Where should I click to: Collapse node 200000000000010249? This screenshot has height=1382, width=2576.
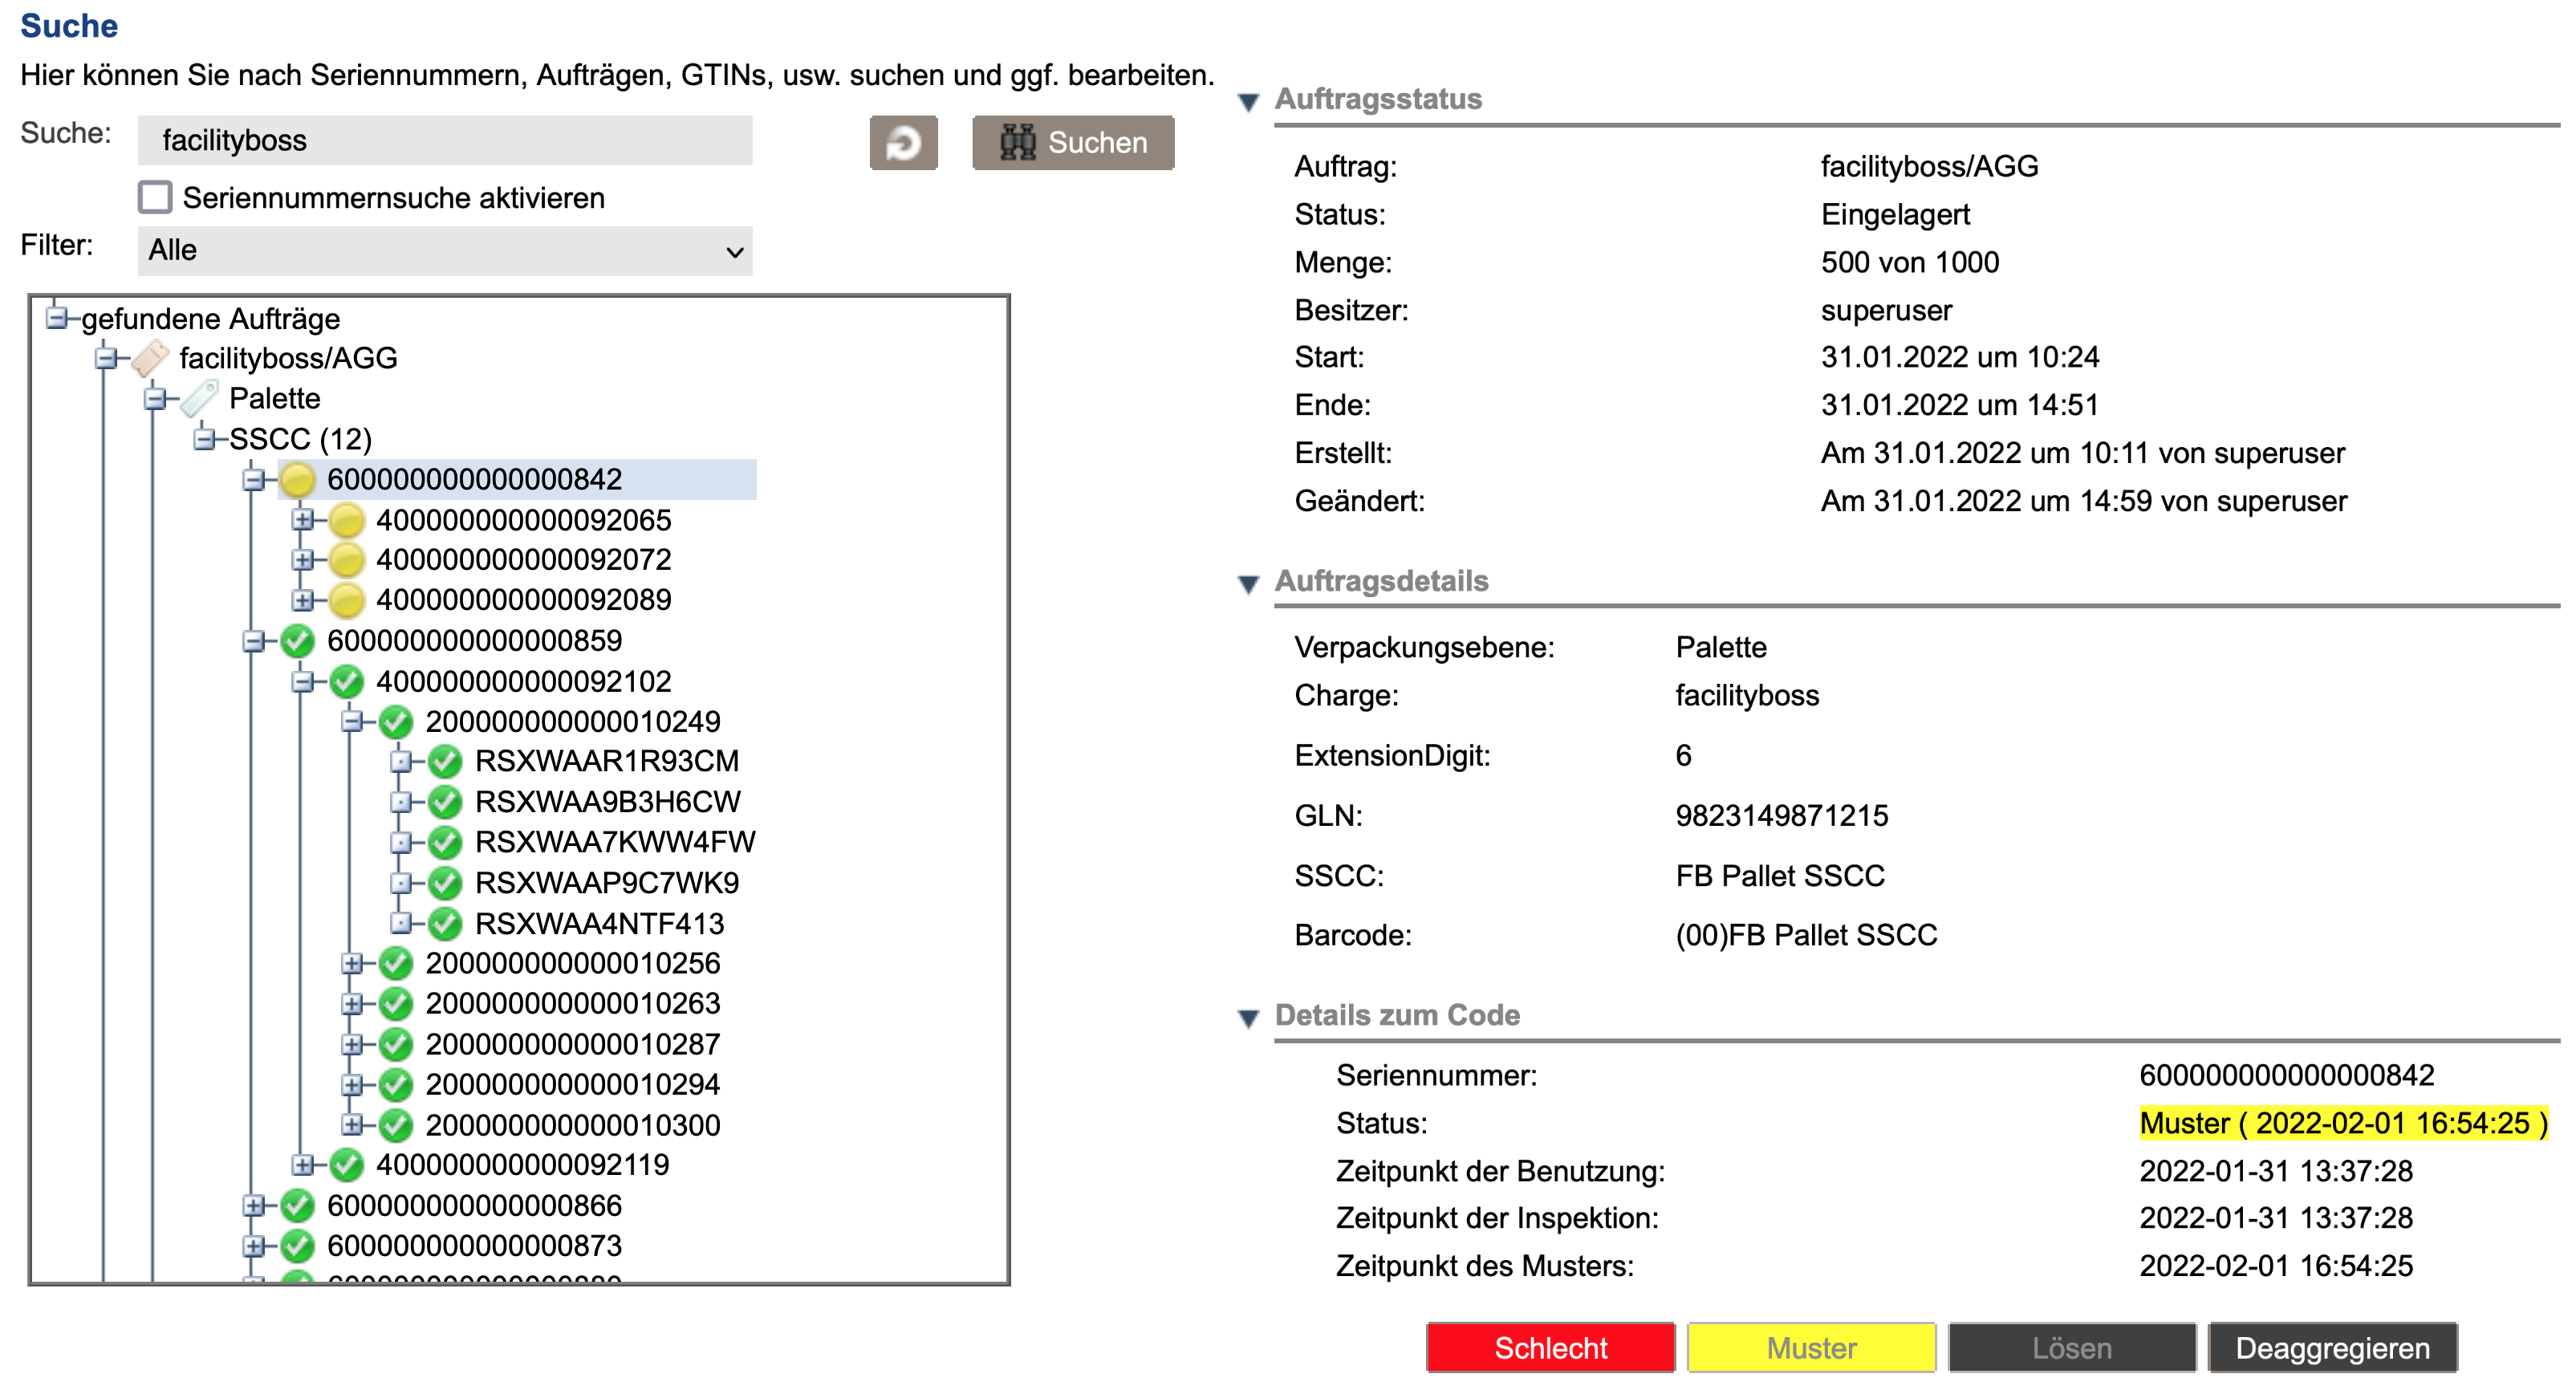click(x=351, y=721)
